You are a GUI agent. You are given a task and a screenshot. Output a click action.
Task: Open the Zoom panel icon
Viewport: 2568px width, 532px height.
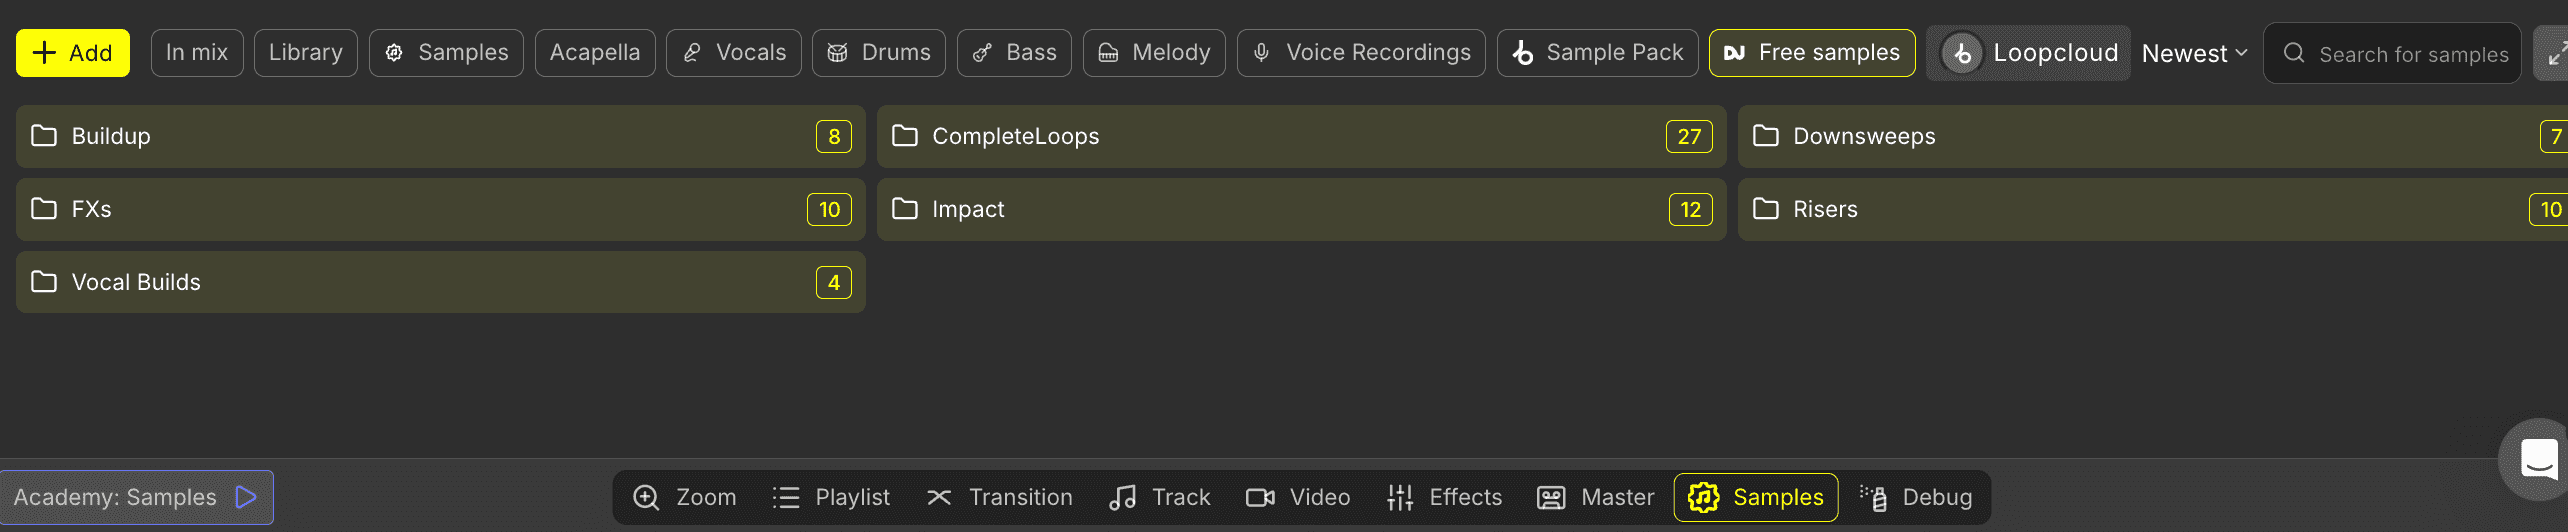point(647,497)
